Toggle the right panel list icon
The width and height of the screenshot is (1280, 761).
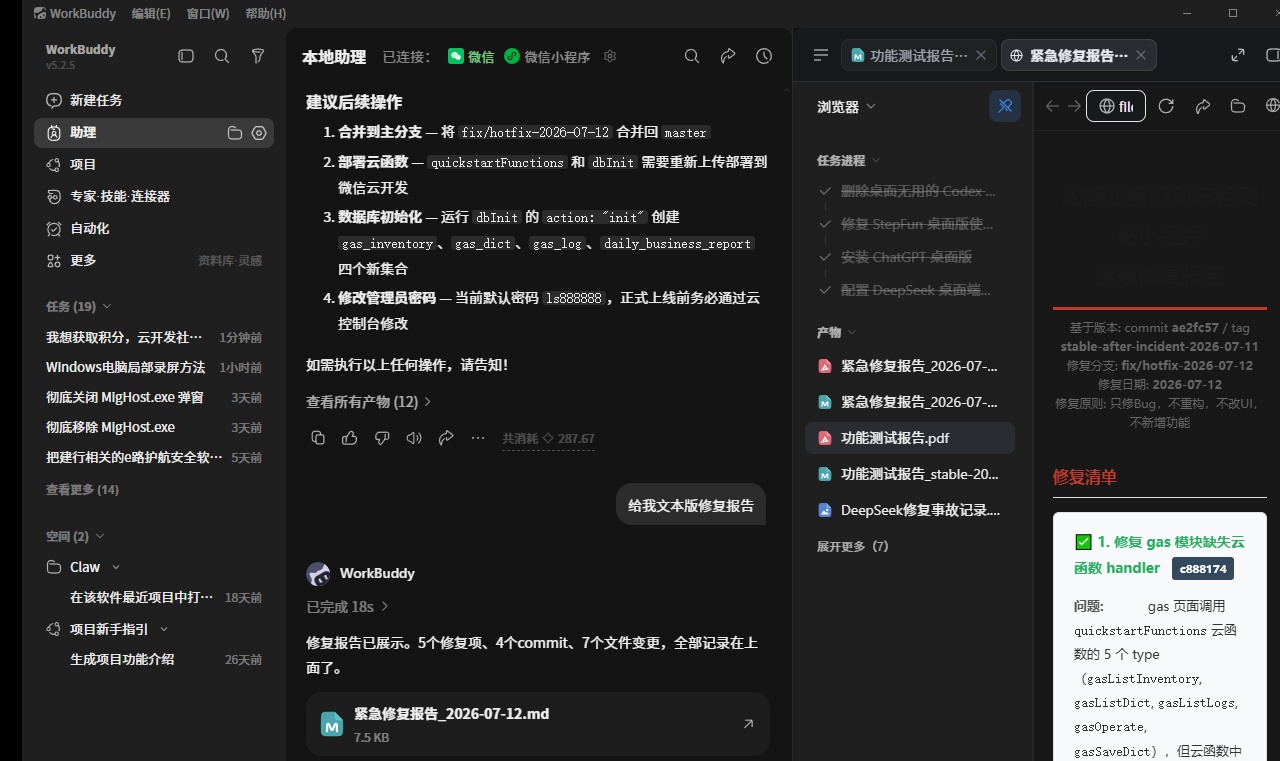[821, 55]
